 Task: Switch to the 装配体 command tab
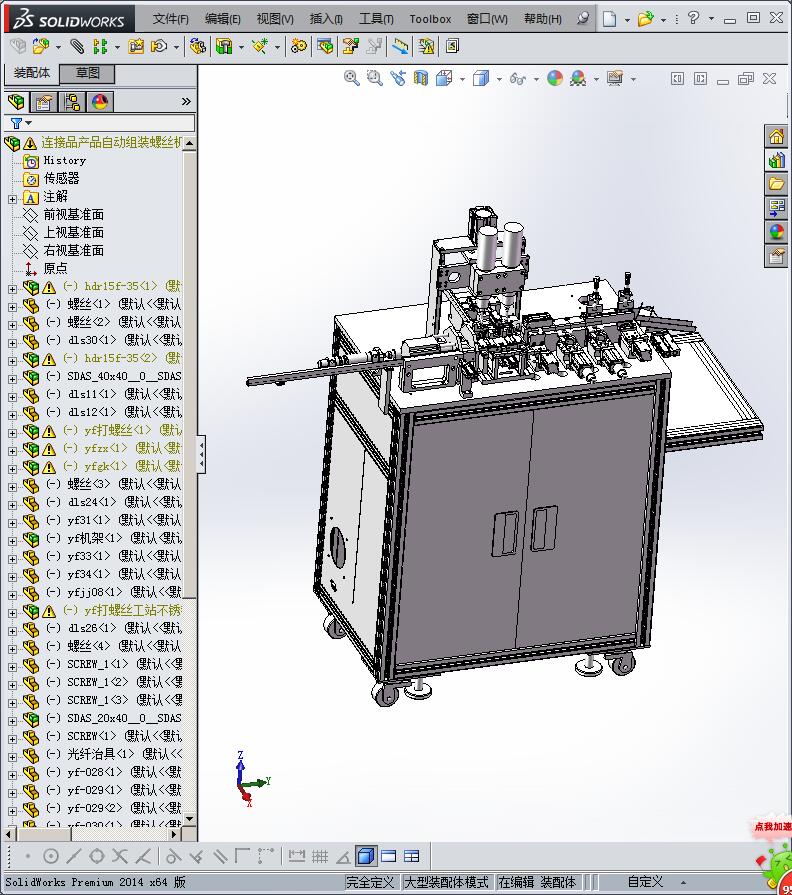32,73
